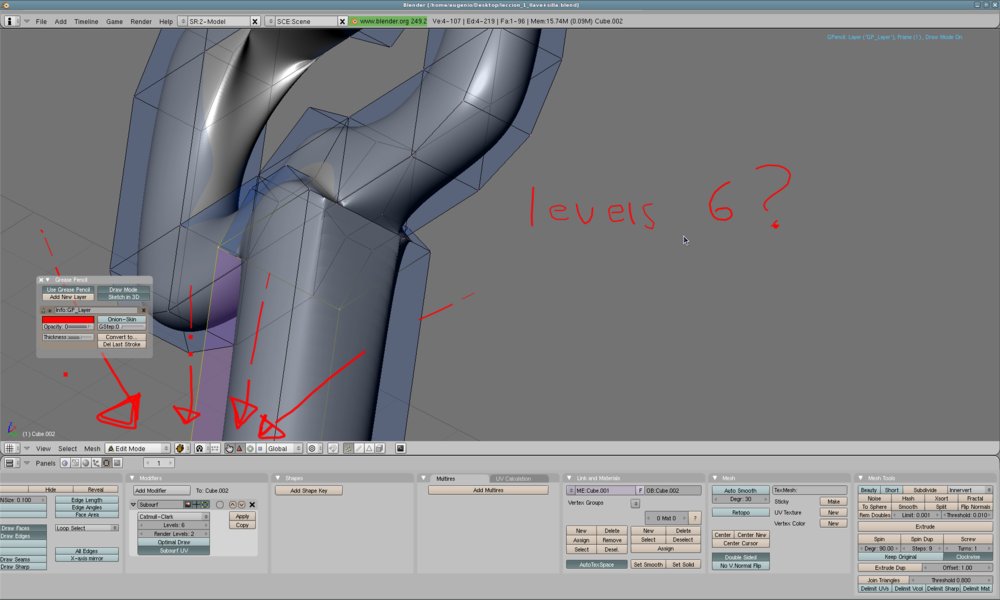Toggle Subsurf modifier during rendering
Screen dimensions: 1000x600
point(188,504)
